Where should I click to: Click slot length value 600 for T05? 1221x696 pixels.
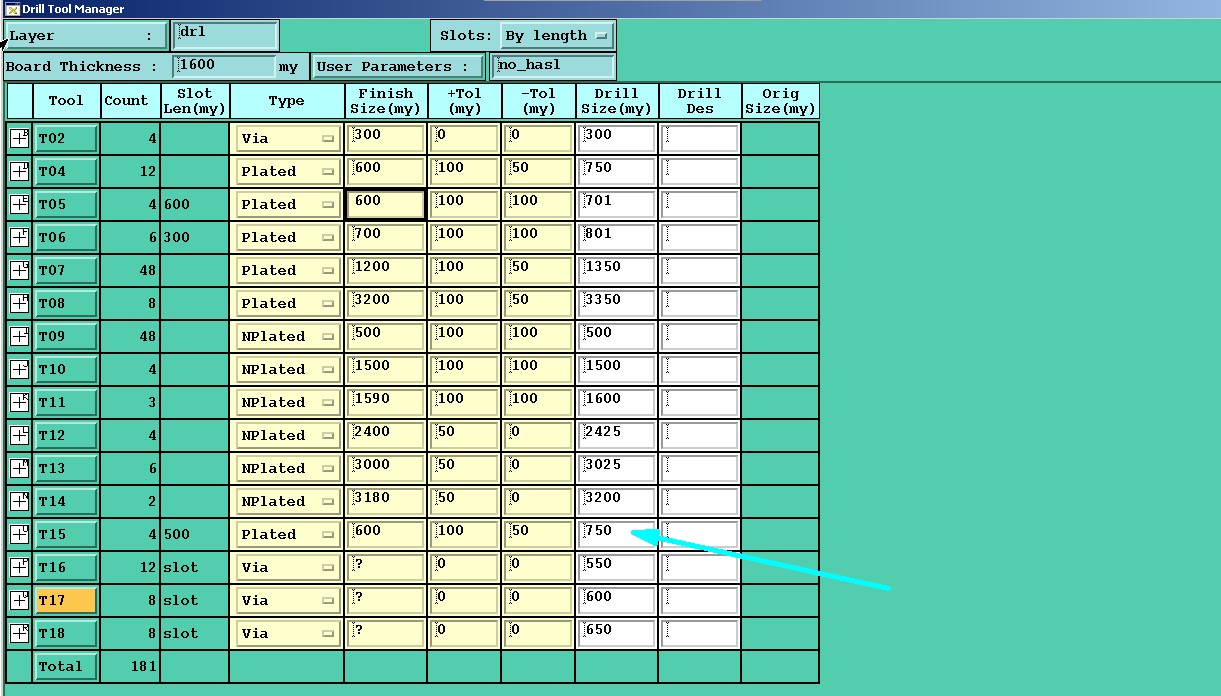[177, 204]
